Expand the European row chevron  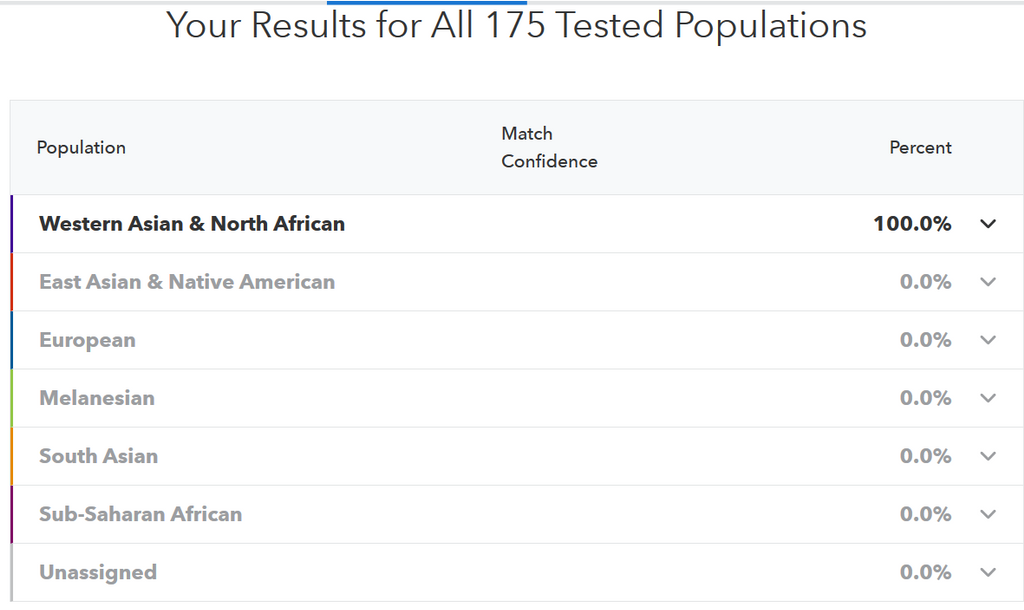pyautogui.click(x=988, y=340)
